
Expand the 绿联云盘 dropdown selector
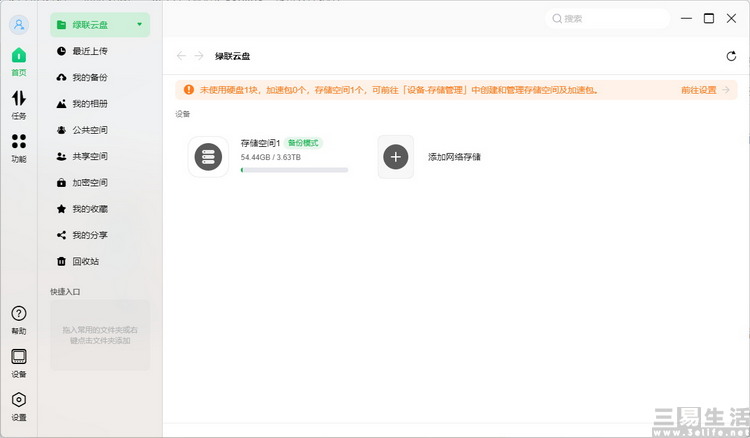tap(100, 24)
